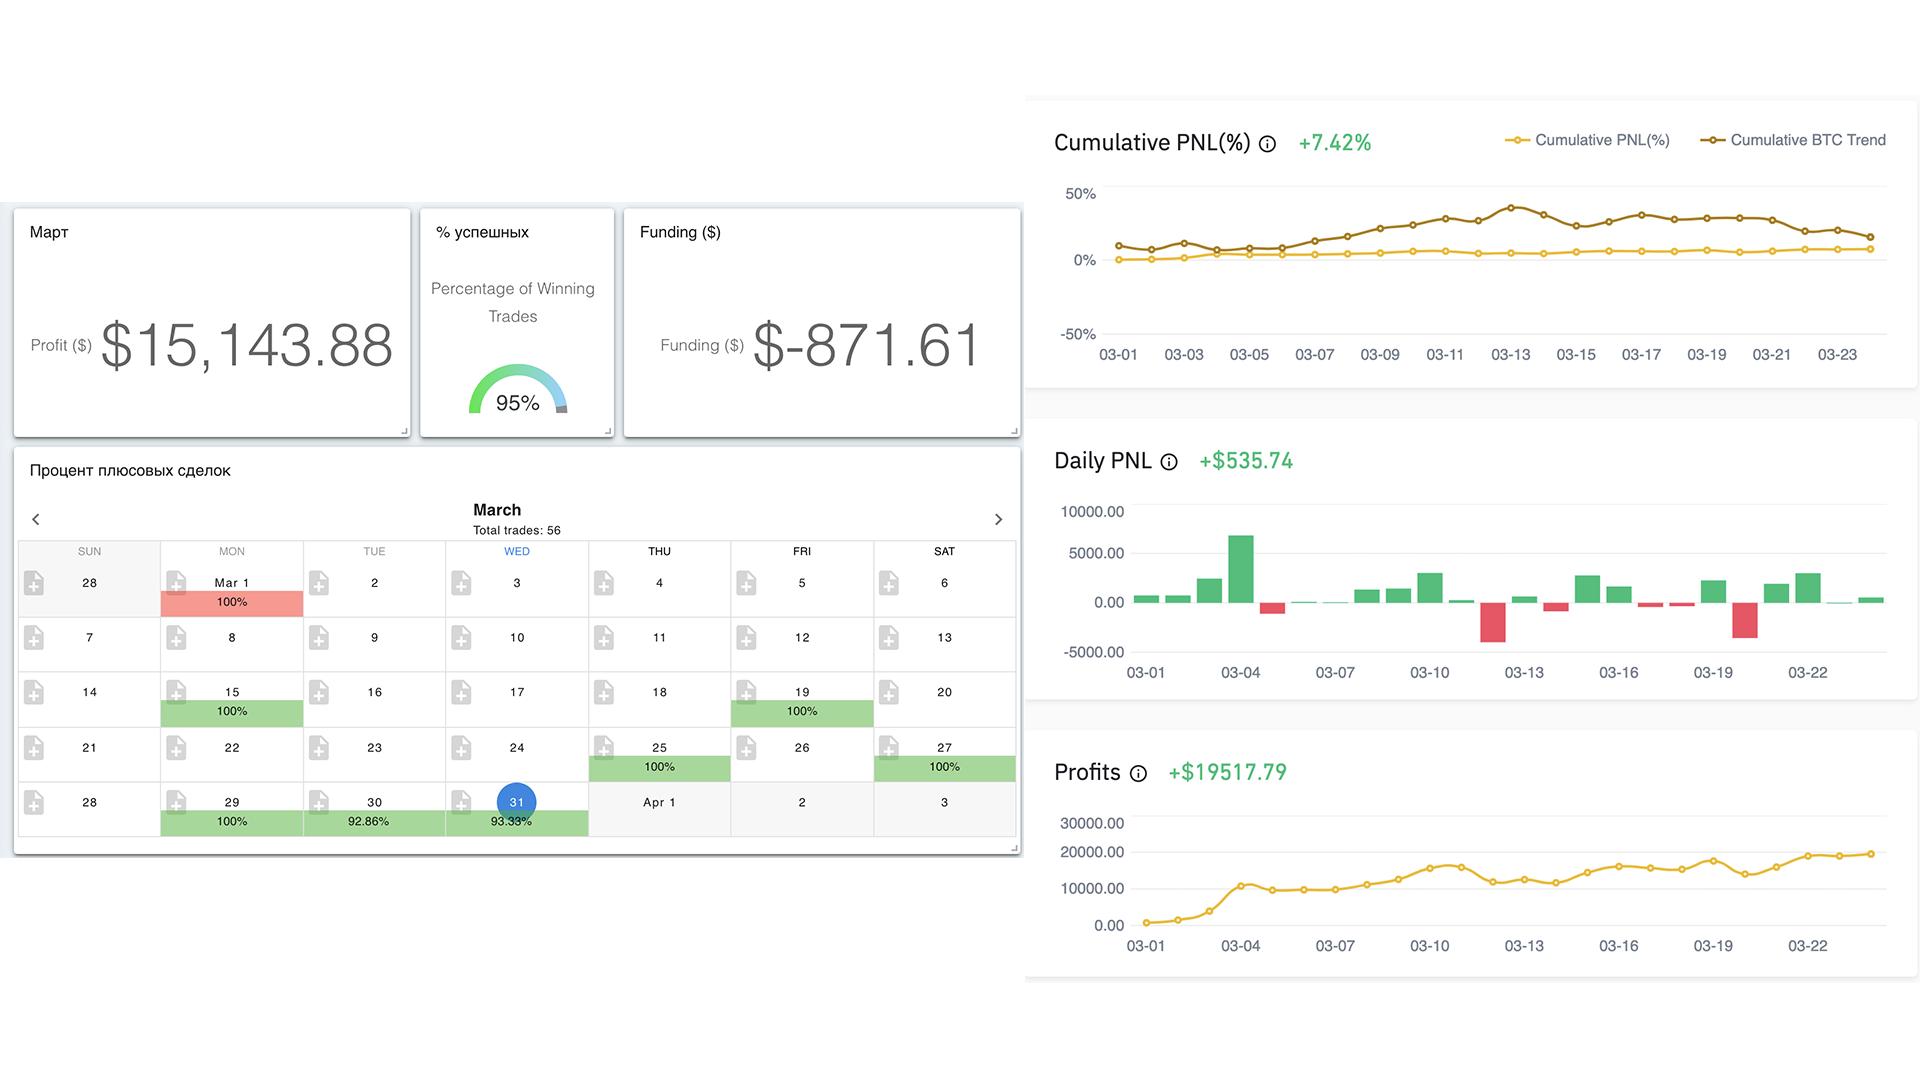
Task: Add a note on Sunday February 28
Action: point(34,582)
